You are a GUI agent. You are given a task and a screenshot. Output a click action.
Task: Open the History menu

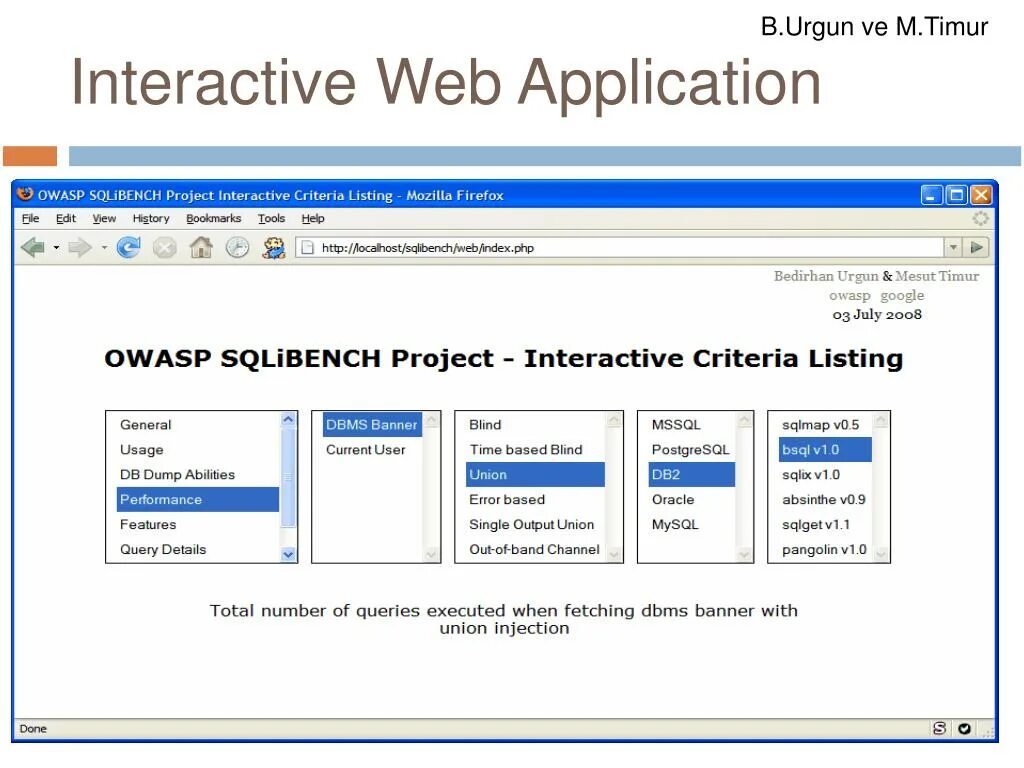click(151, 219)
